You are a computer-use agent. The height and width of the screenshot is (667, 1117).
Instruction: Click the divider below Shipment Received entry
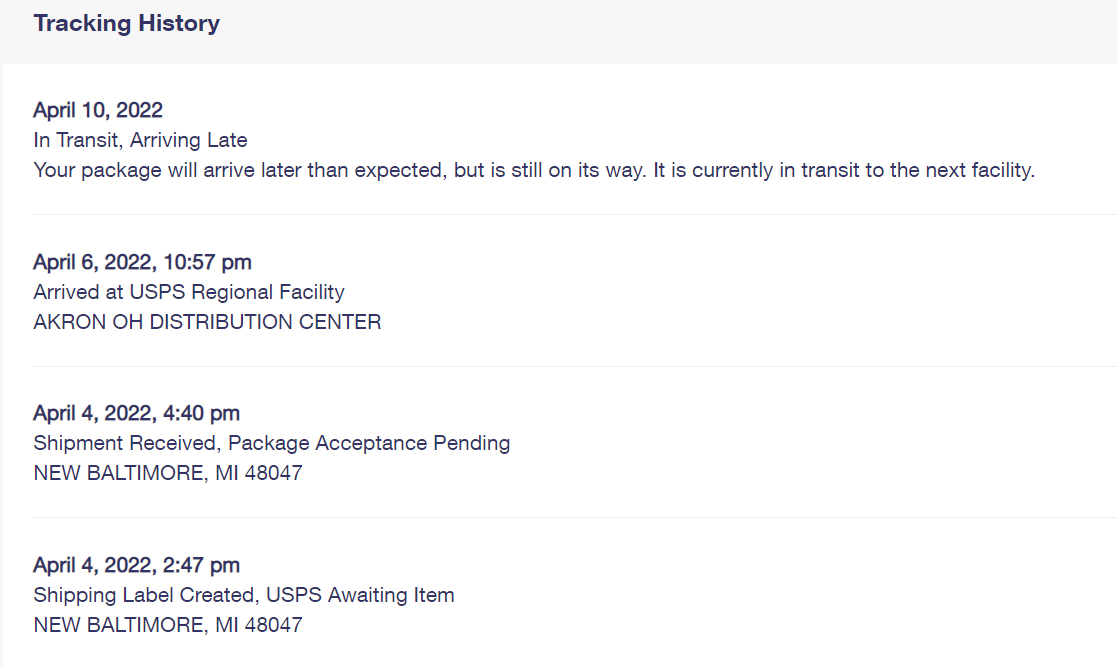(x=574, y=517)
